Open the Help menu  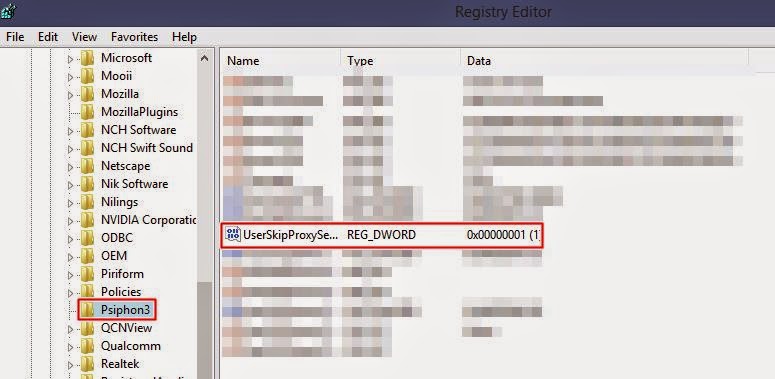184,37
